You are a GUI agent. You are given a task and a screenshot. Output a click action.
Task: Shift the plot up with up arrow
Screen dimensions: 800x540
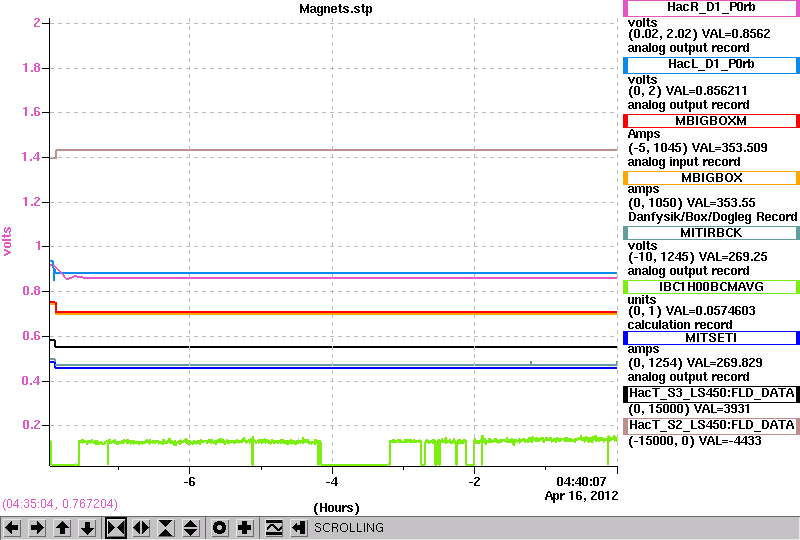pyautogui.click(x=63, y=528)
